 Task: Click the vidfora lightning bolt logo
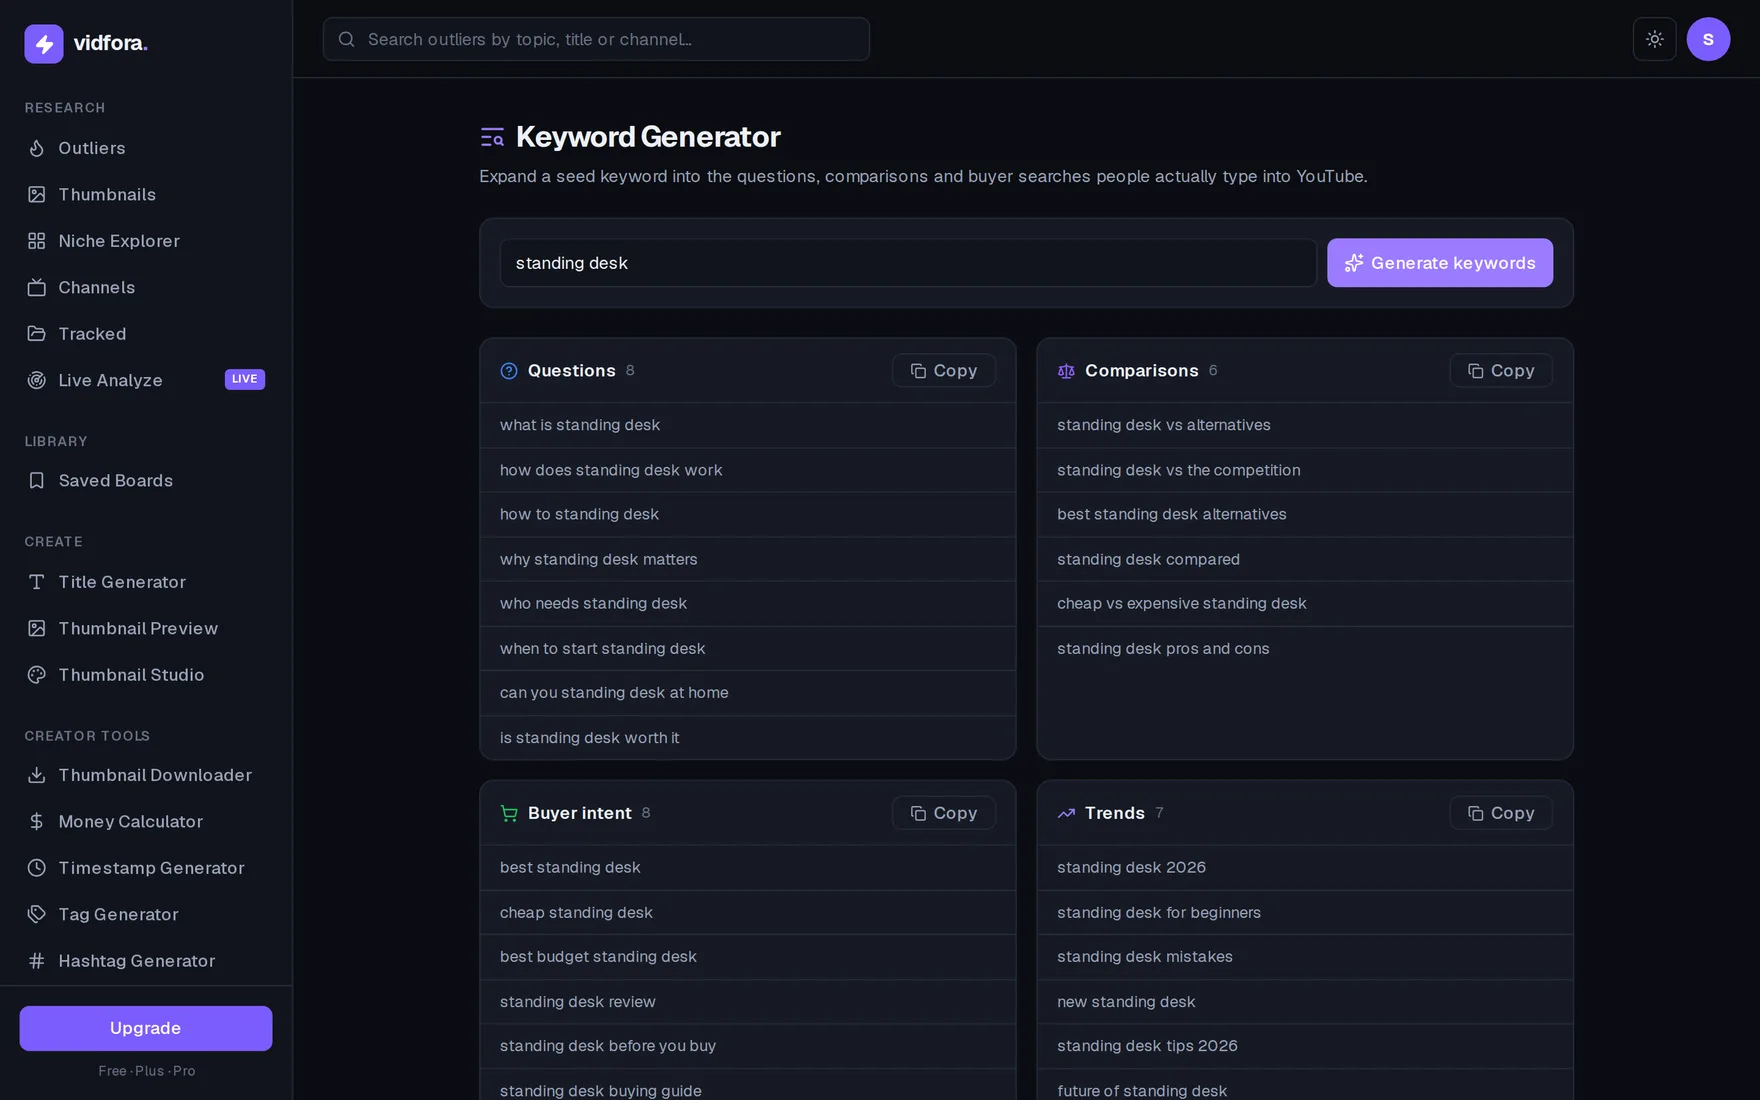(44, 43)
